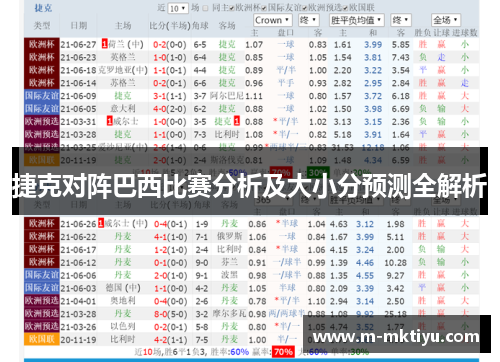
Task: Click the orange 欧国联 badge for 比利时 match
Action: coord(42,339)
